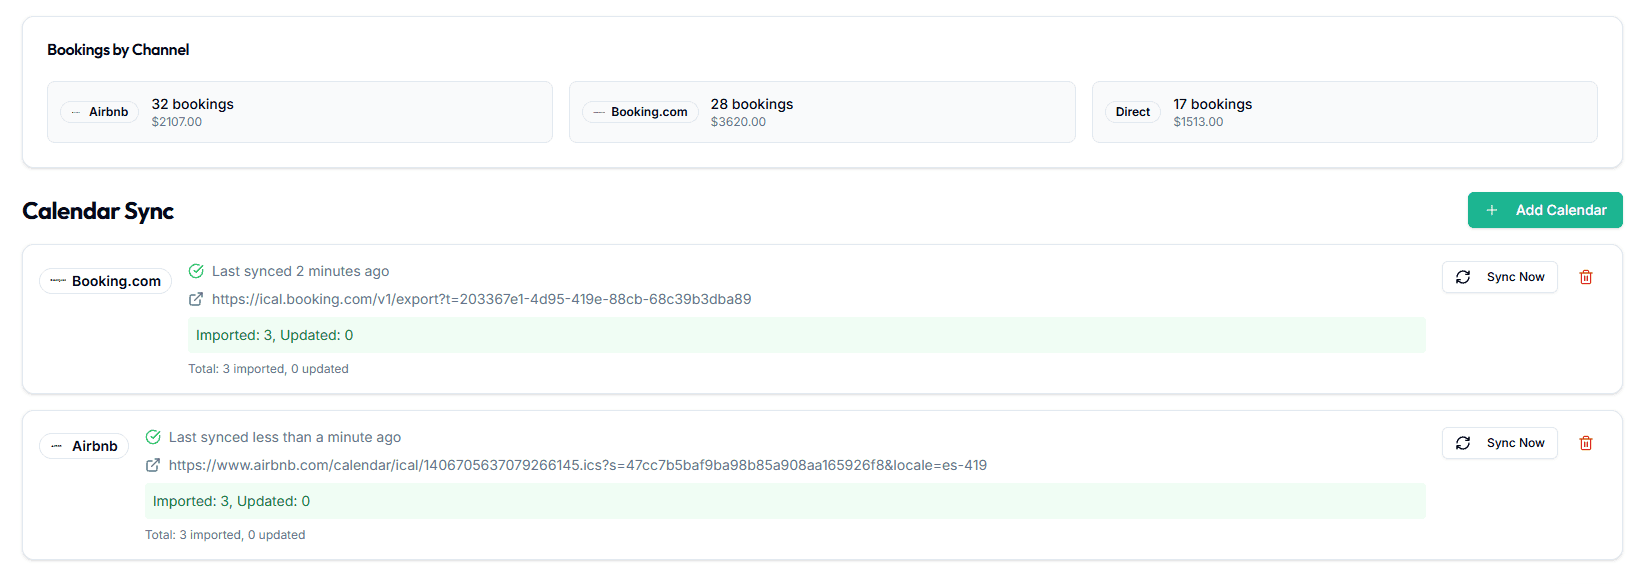Click the plus icon in Add Calendar
The height and width of the screenshot is (584, 1646).
[1492, 210]
